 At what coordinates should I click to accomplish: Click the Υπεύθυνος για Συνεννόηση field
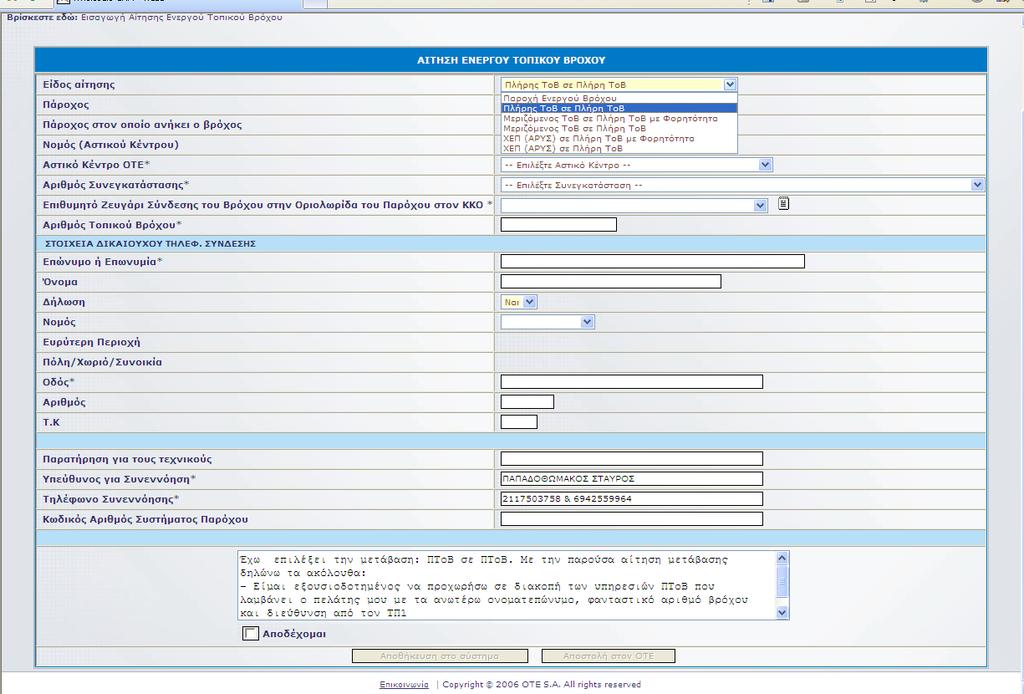(632, 479)
